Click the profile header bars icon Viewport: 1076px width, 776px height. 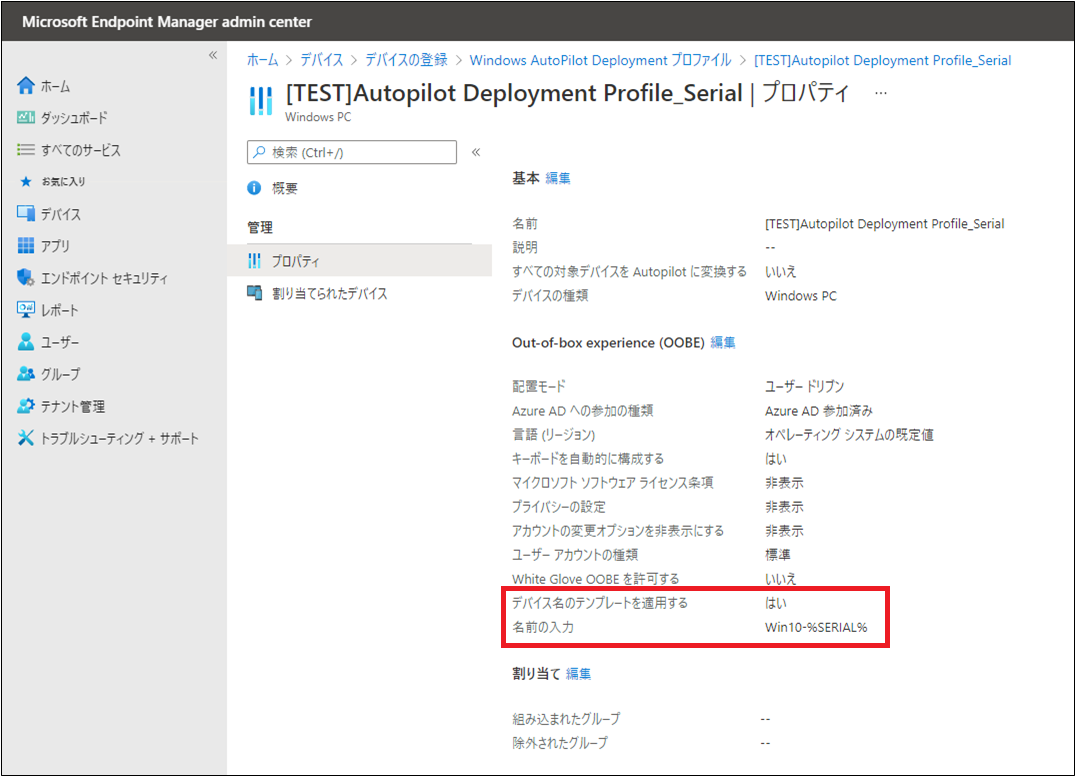point(261,101)
